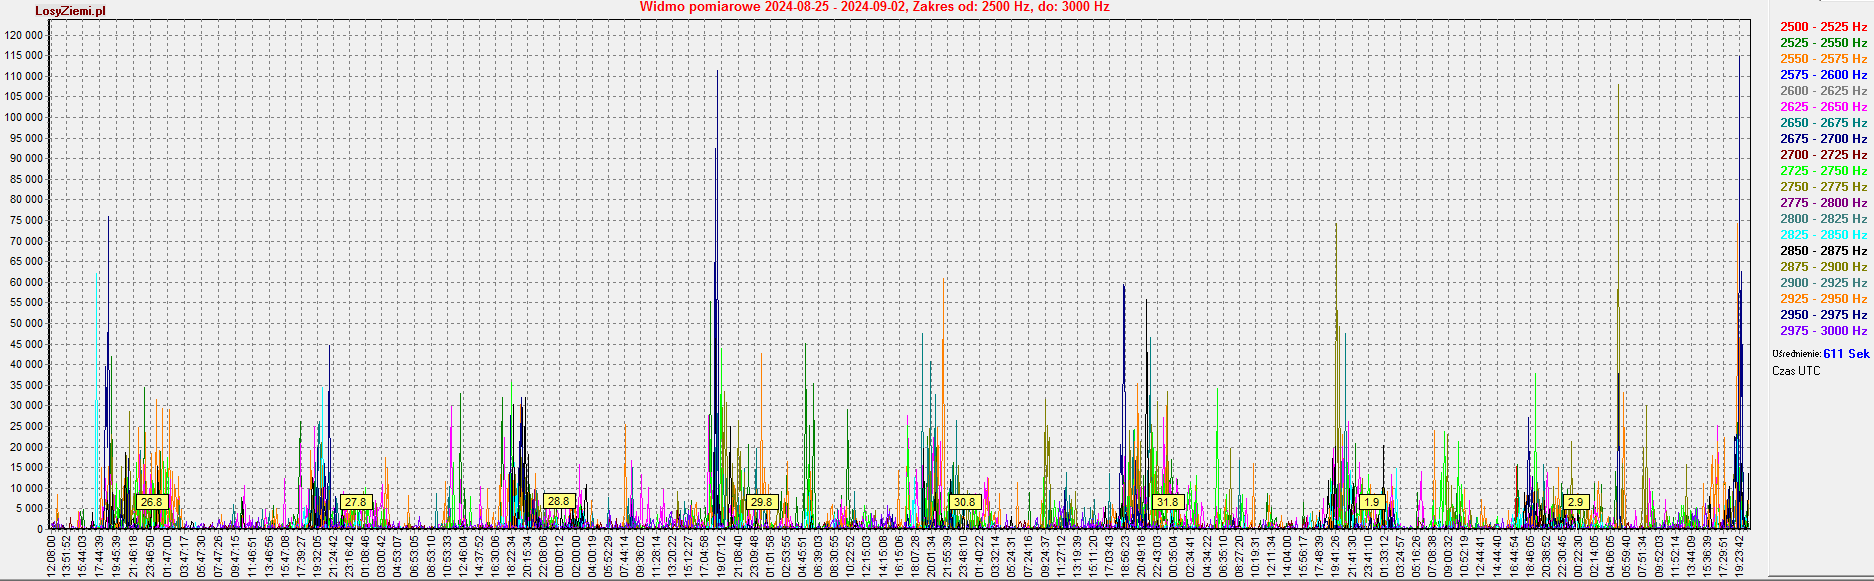Click the 'Czas UTC' label
Viewport: 1874px width, 581px height.
(x=1796, y=371)
